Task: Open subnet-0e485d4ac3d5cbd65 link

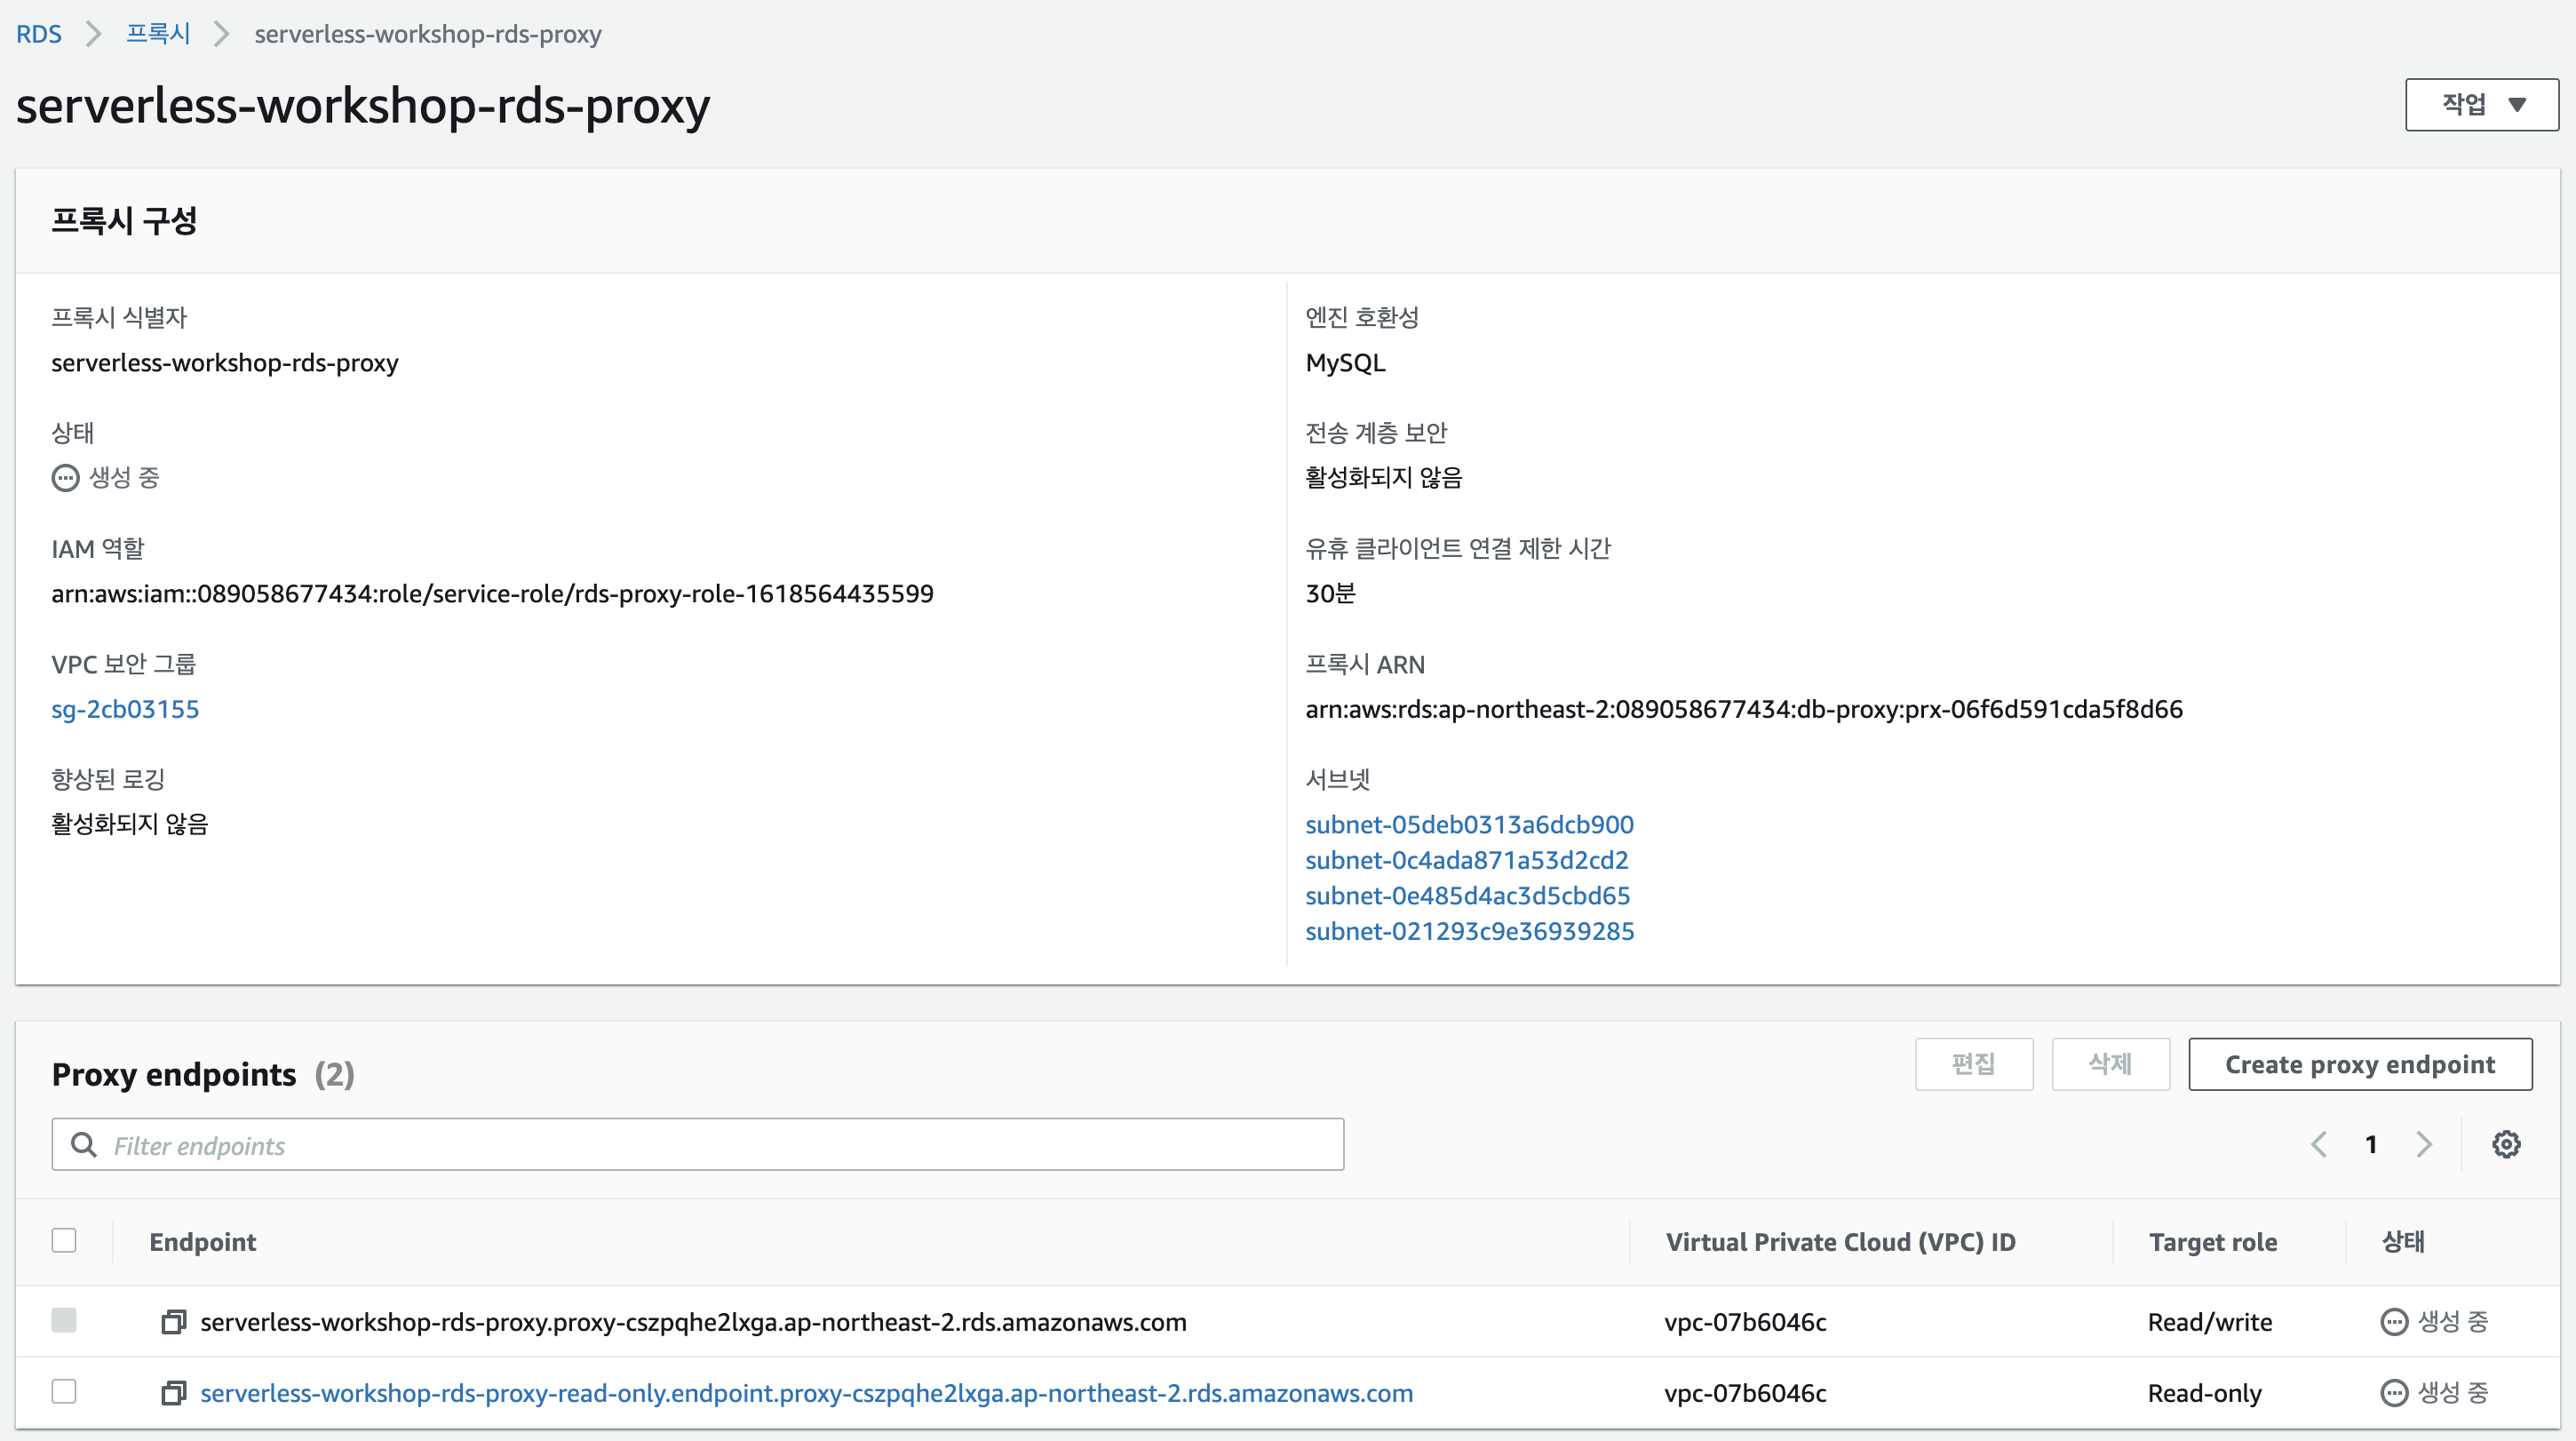Action: coord(1468,895)
